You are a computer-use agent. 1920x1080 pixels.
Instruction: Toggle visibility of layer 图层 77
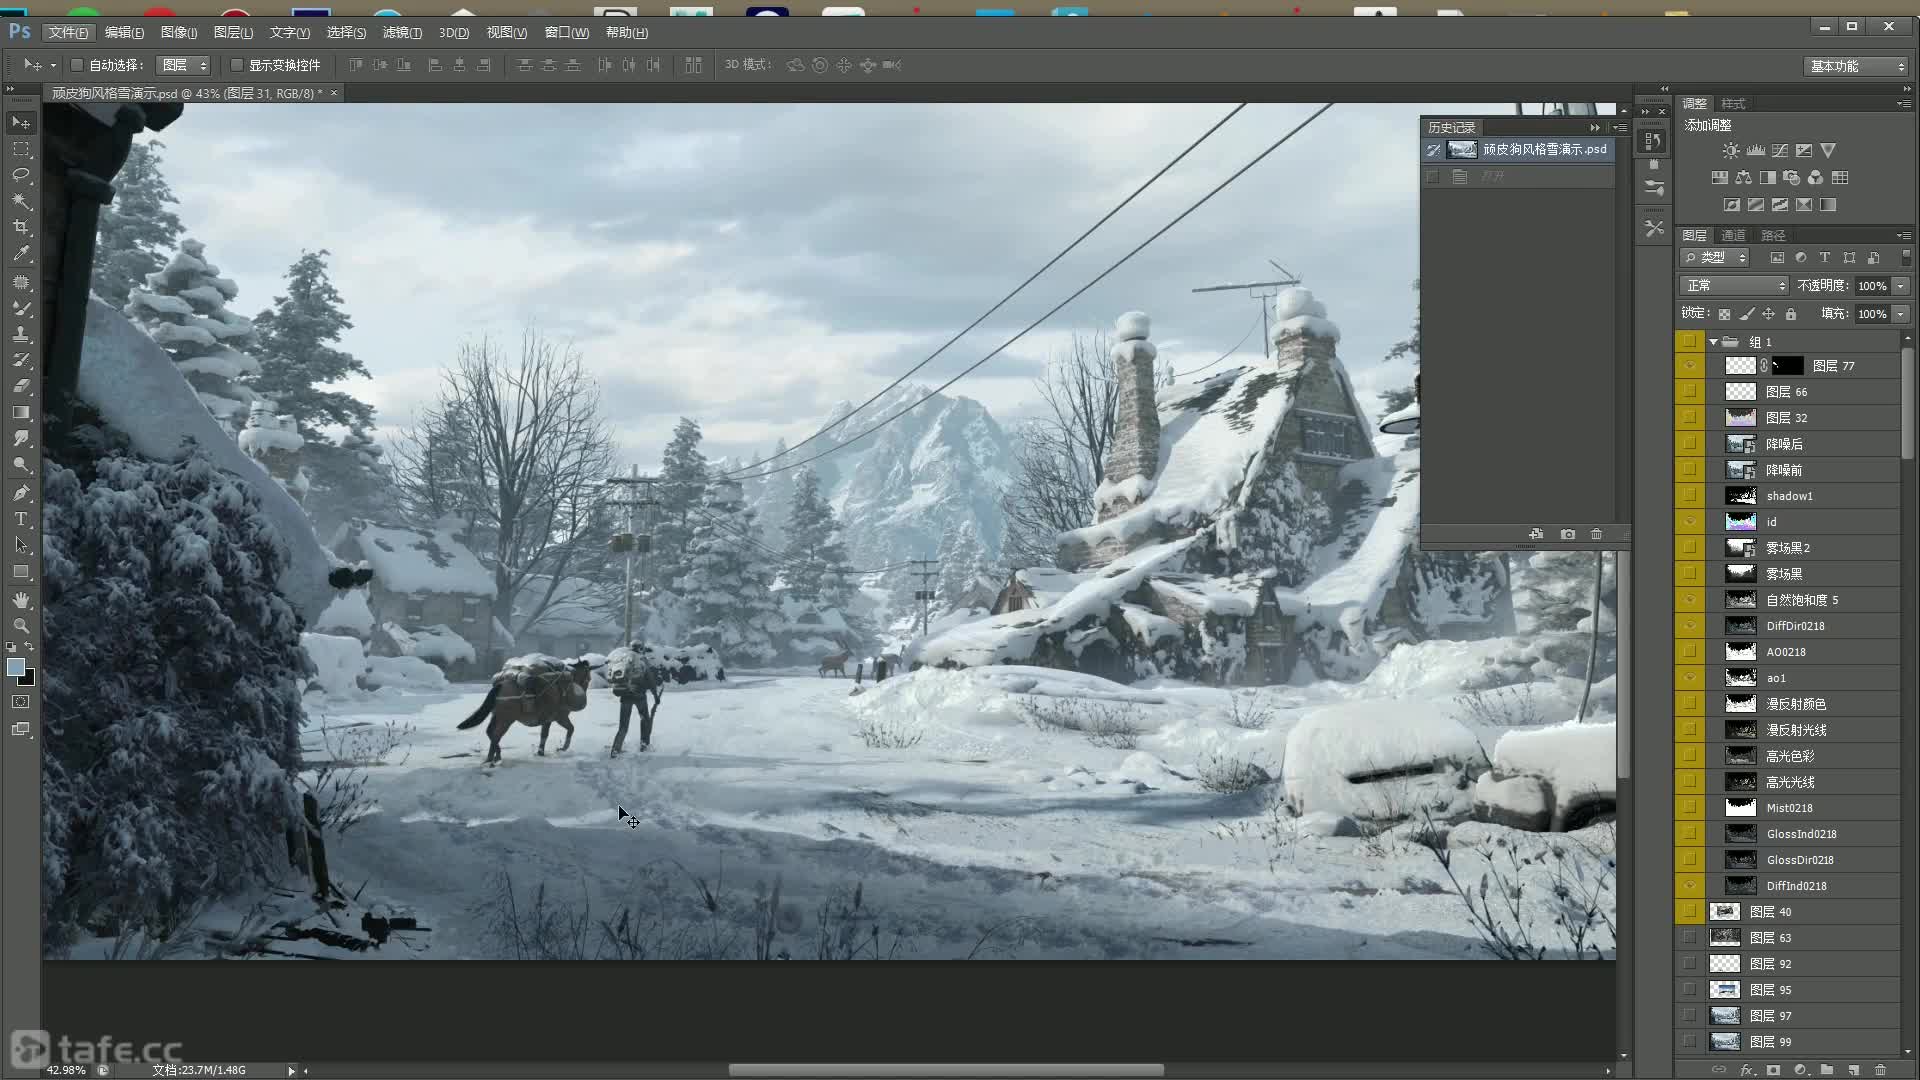(1690, 366)
